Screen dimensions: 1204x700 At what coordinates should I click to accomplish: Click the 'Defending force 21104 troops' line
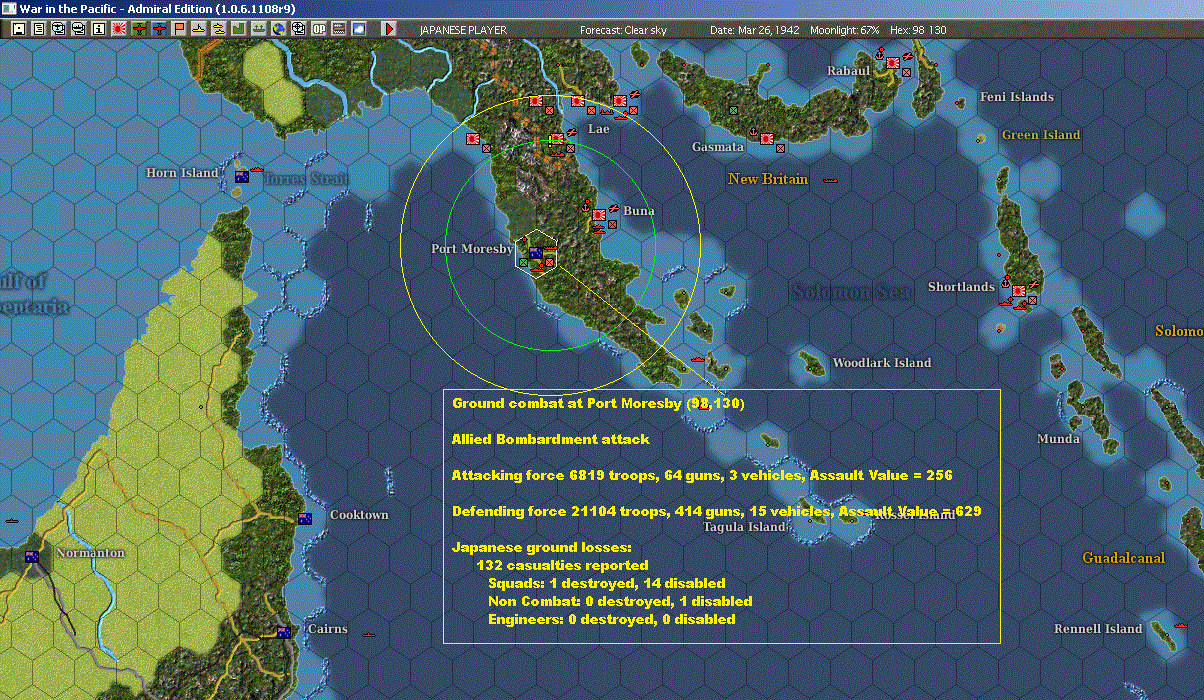click(717, 511)
